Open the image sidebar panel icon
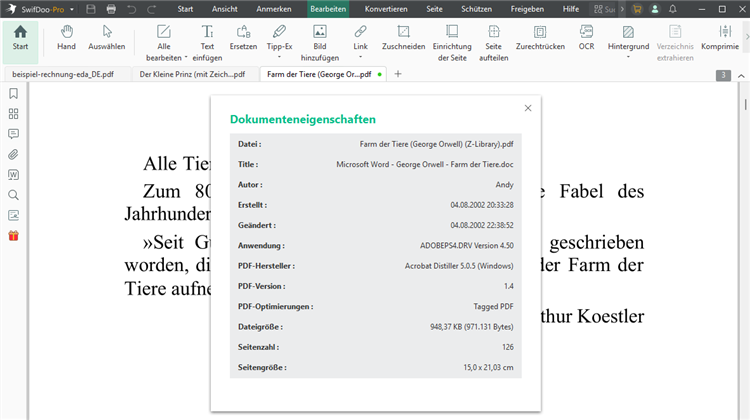Viewport: 750px width, 420px height. (x=13, y=215)
